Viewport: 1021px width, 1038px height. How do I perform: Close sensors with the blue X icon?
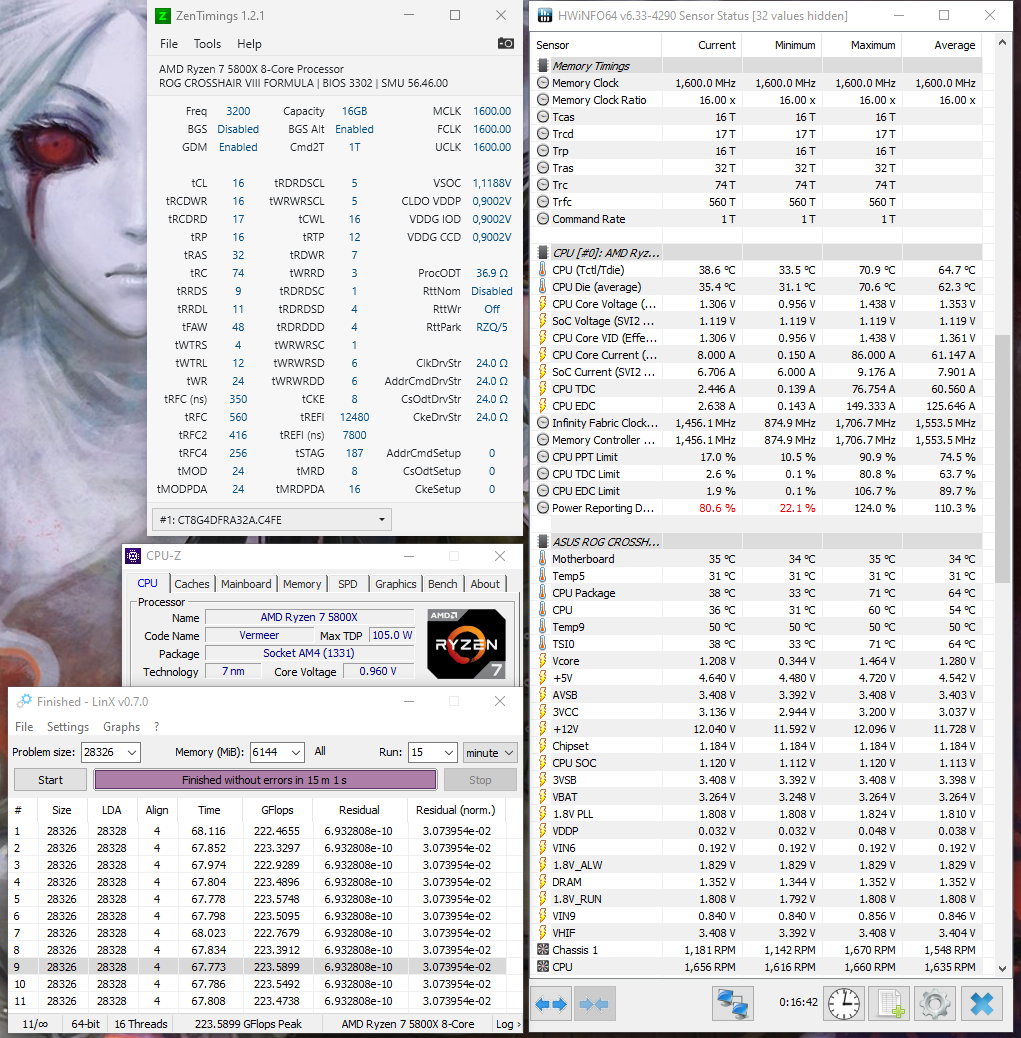(x=981, y=1004)
